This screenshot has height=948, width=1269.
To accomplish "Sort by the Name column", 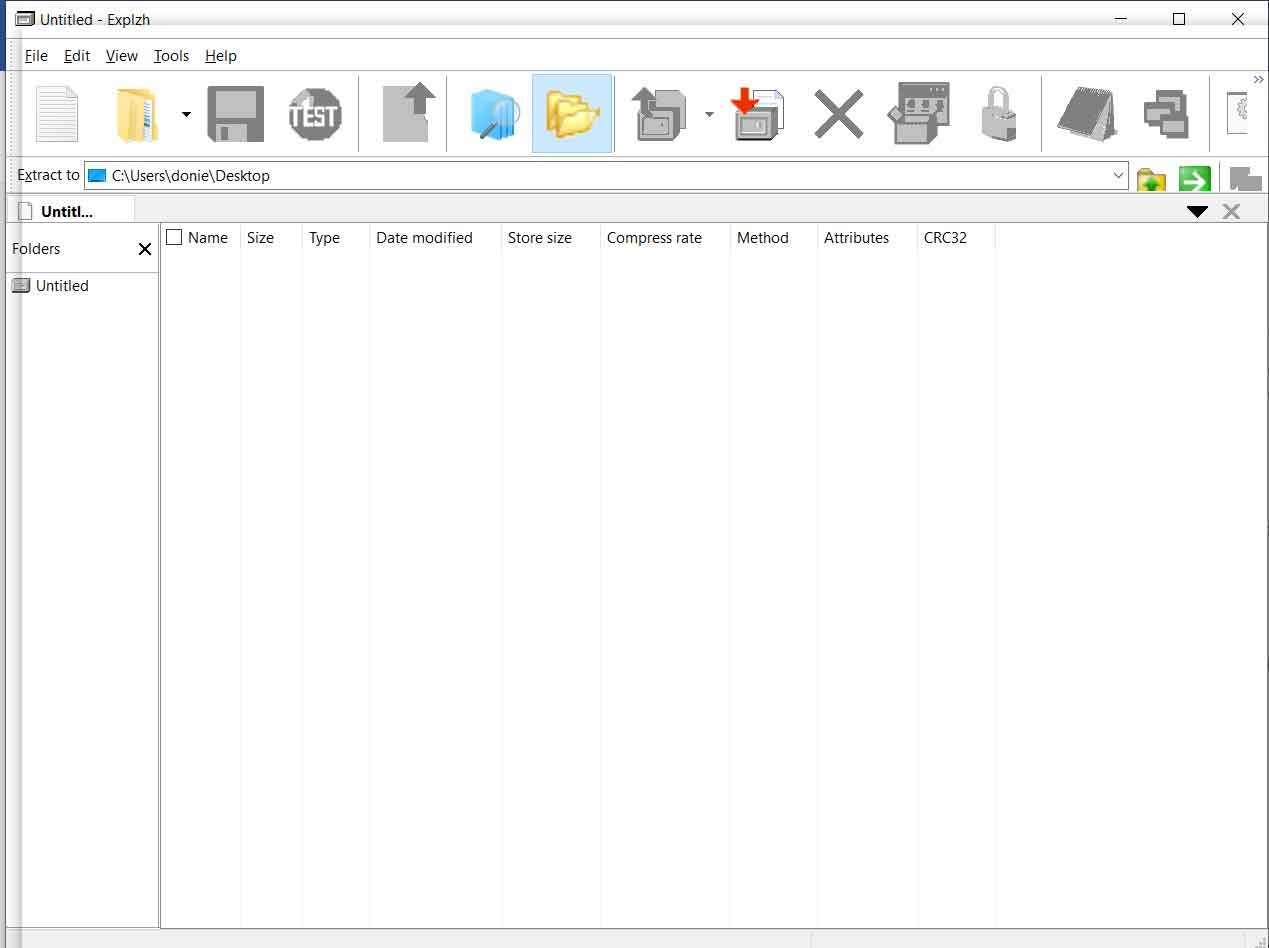I will click(208, 238).
